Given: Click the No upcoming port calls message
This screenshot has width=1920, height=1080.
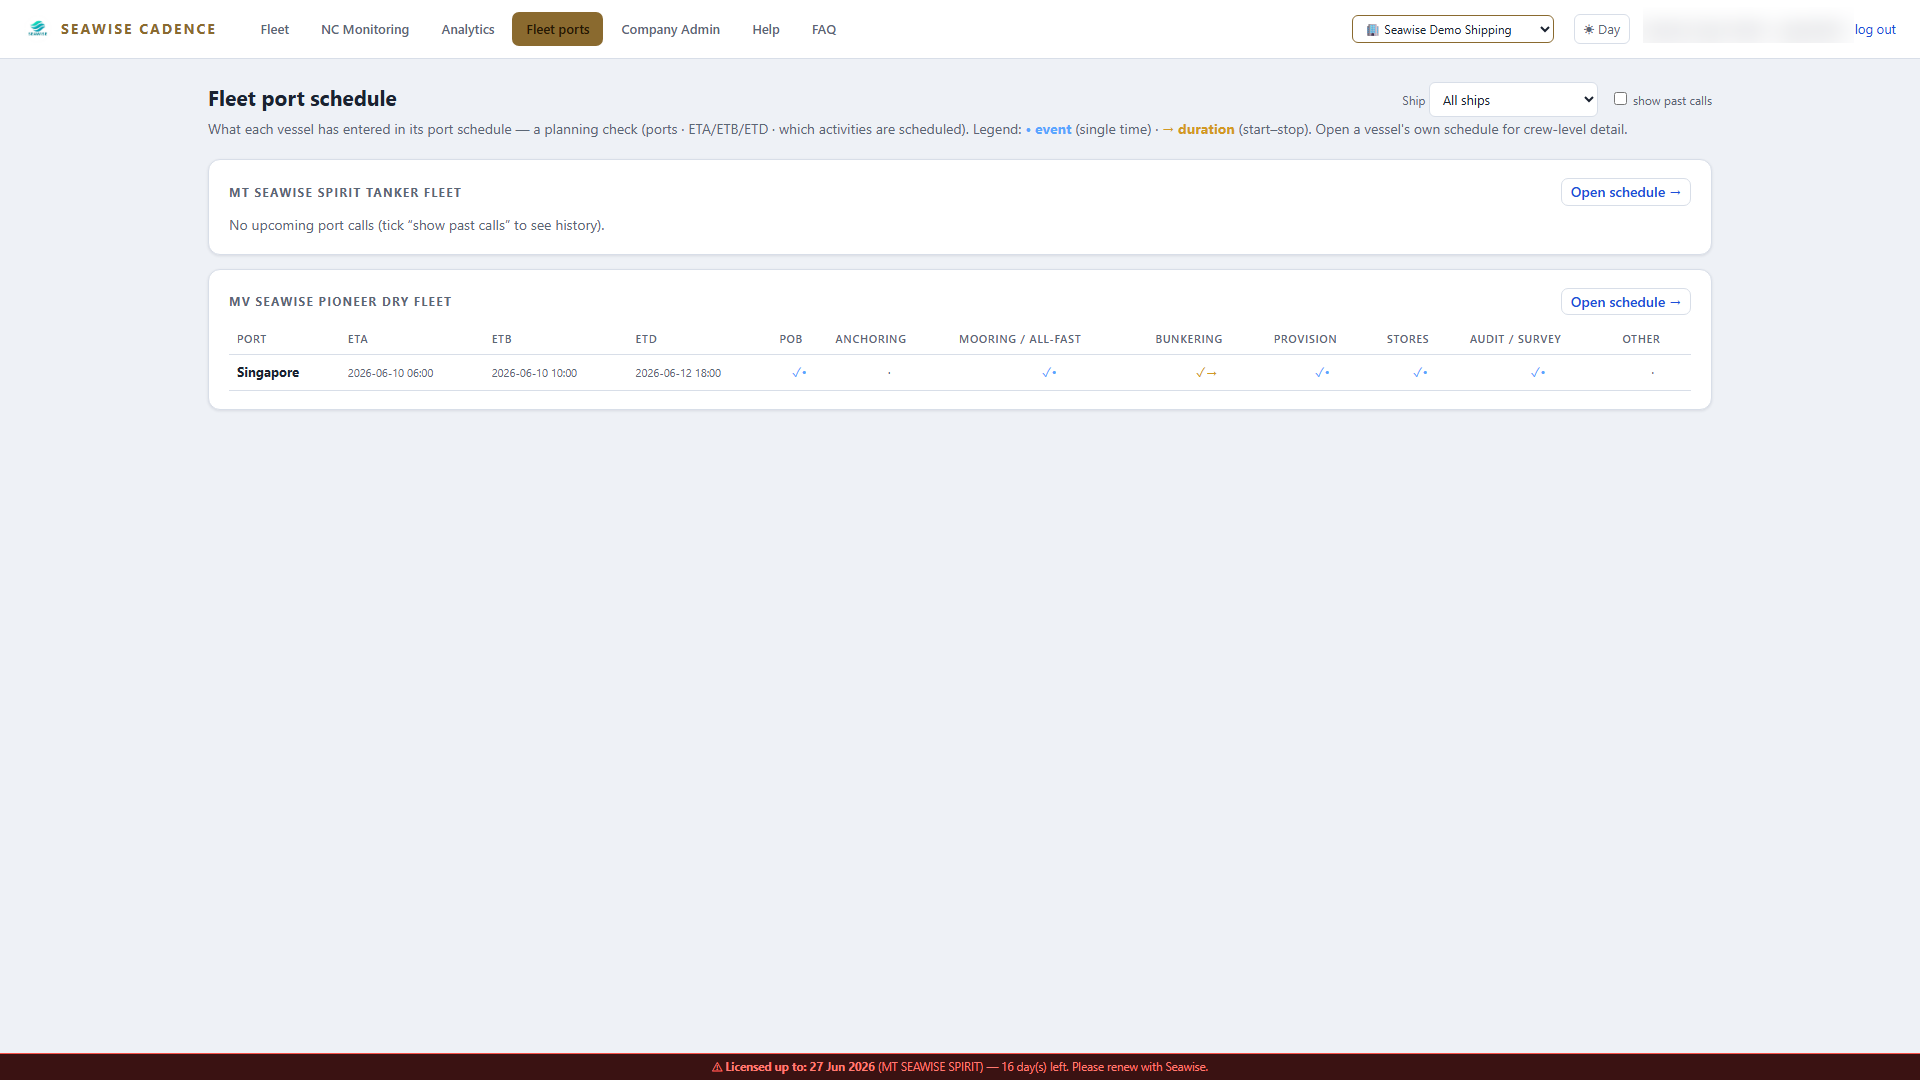Looking at the screenshot, I should tap(417, 225).
